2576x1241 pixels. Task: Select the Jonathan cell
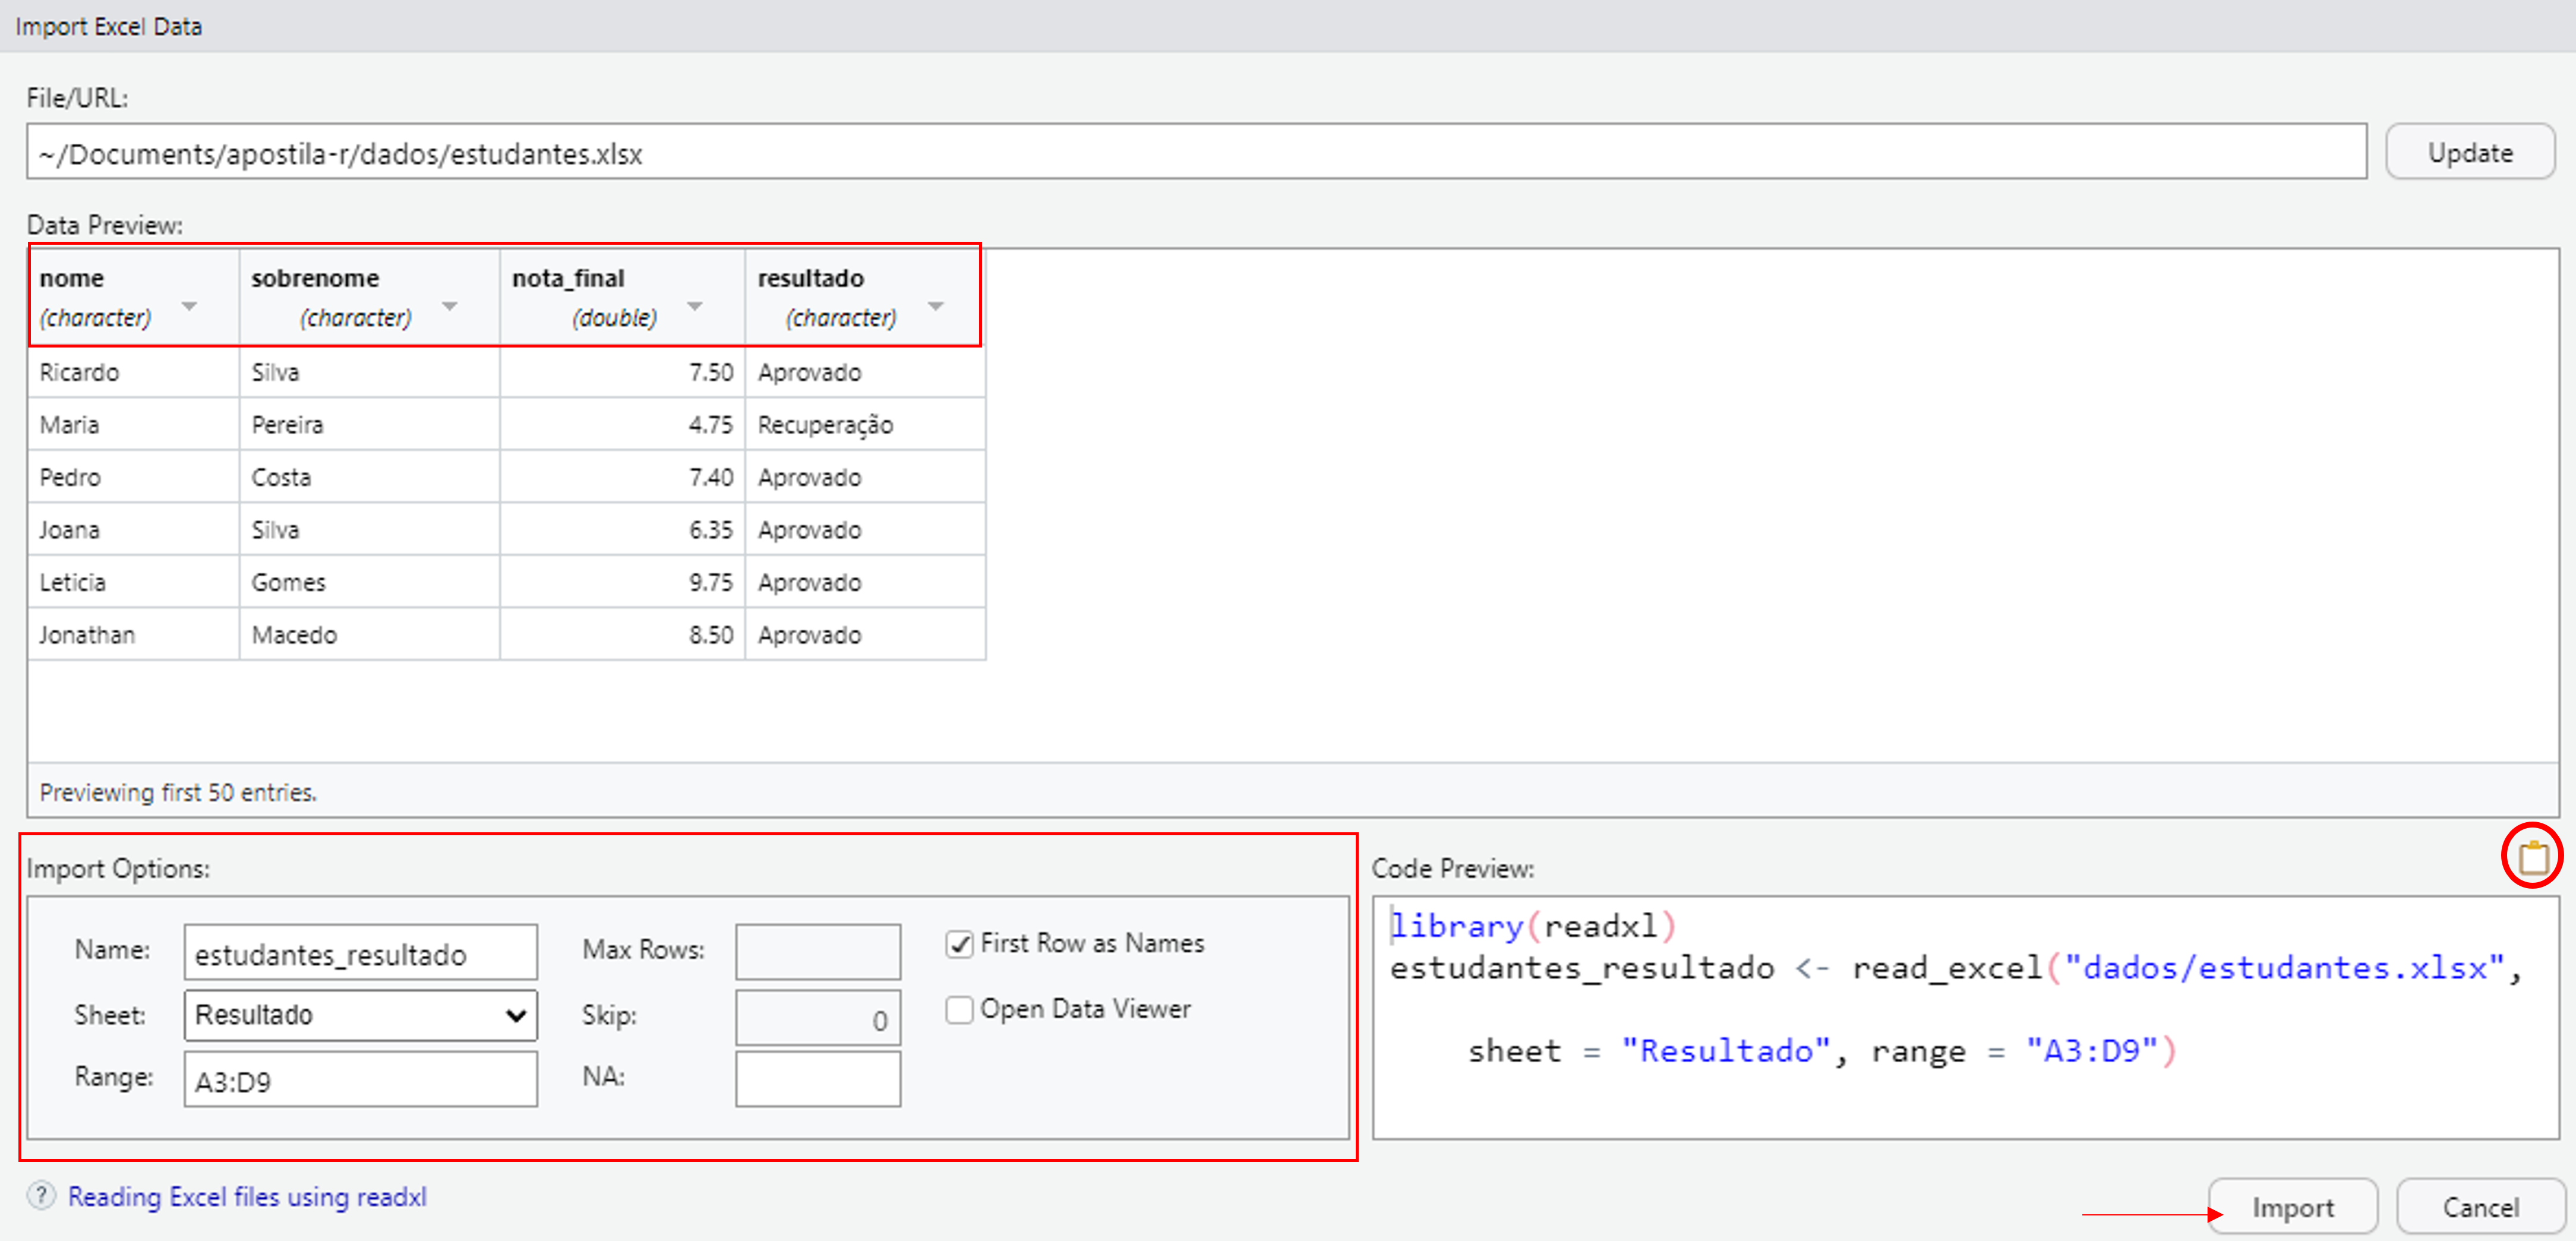click(x=134, y=635)
